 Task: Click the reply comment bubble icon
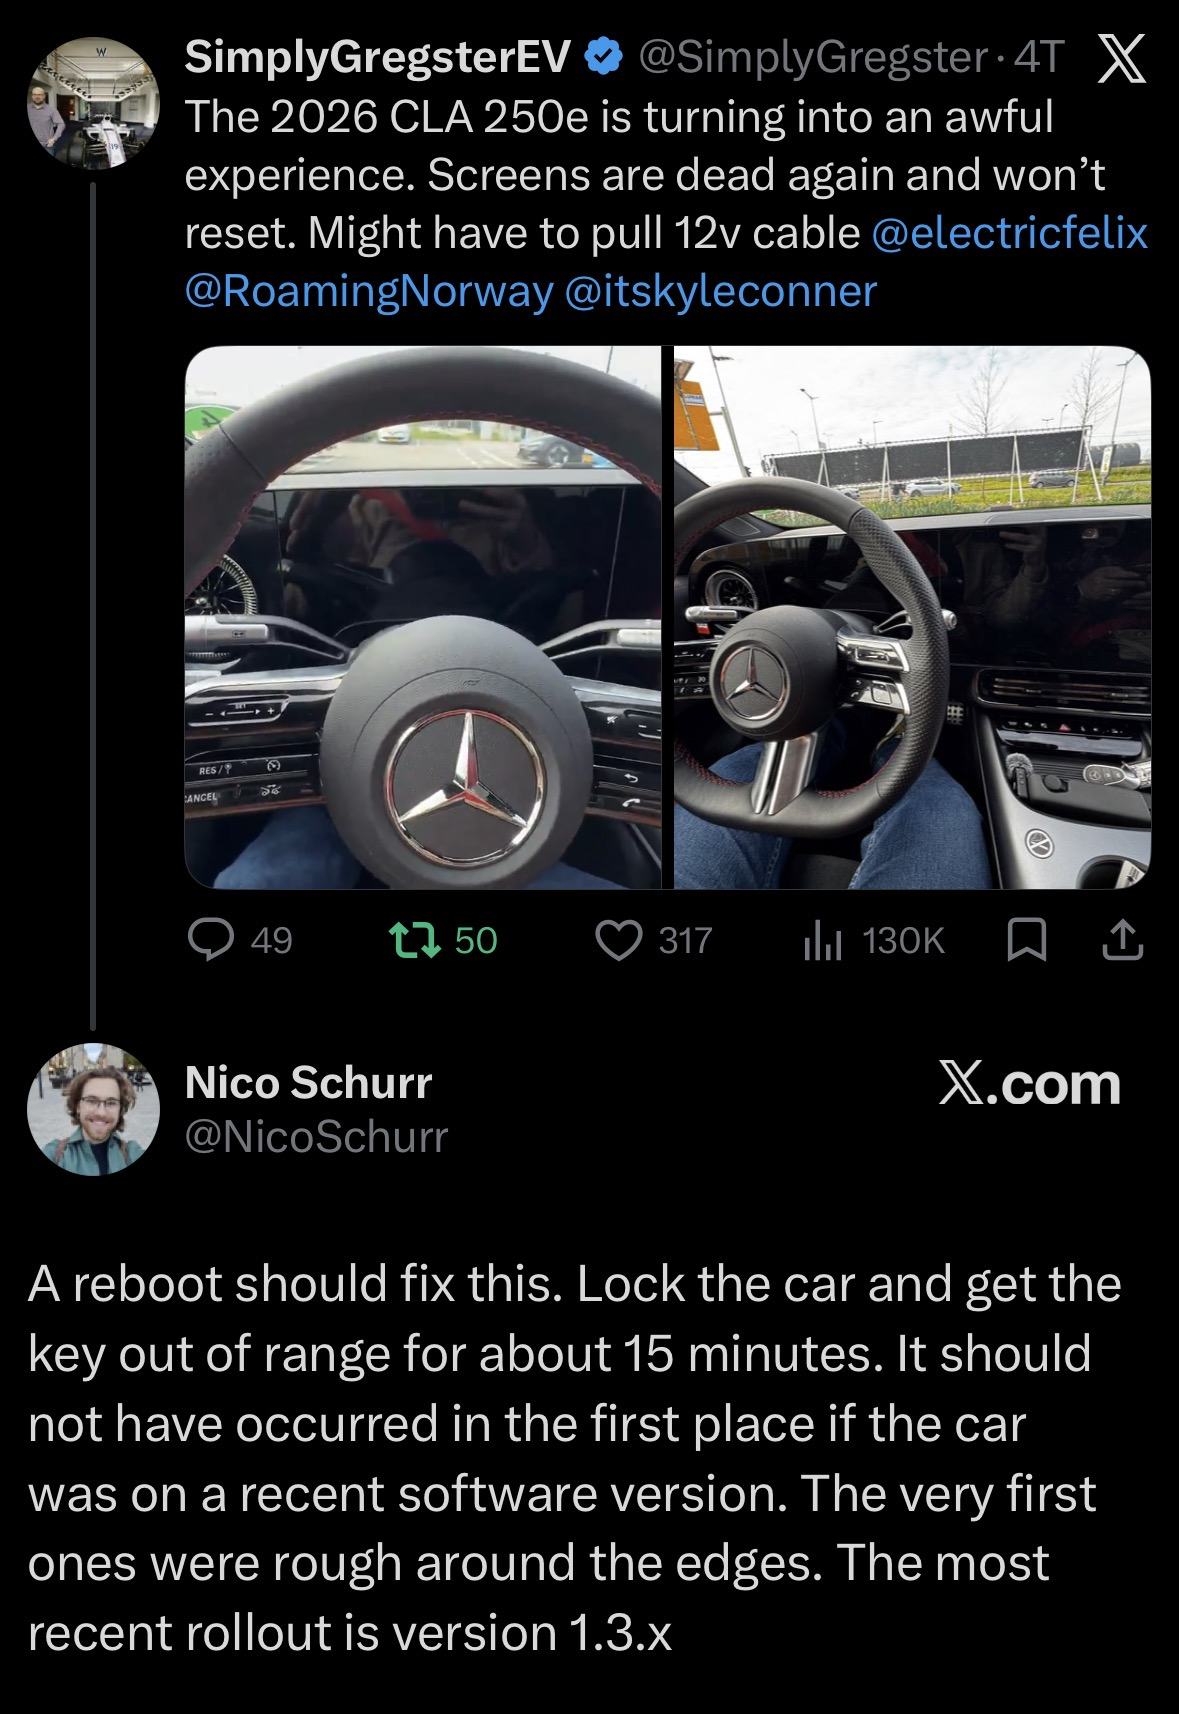211,940
